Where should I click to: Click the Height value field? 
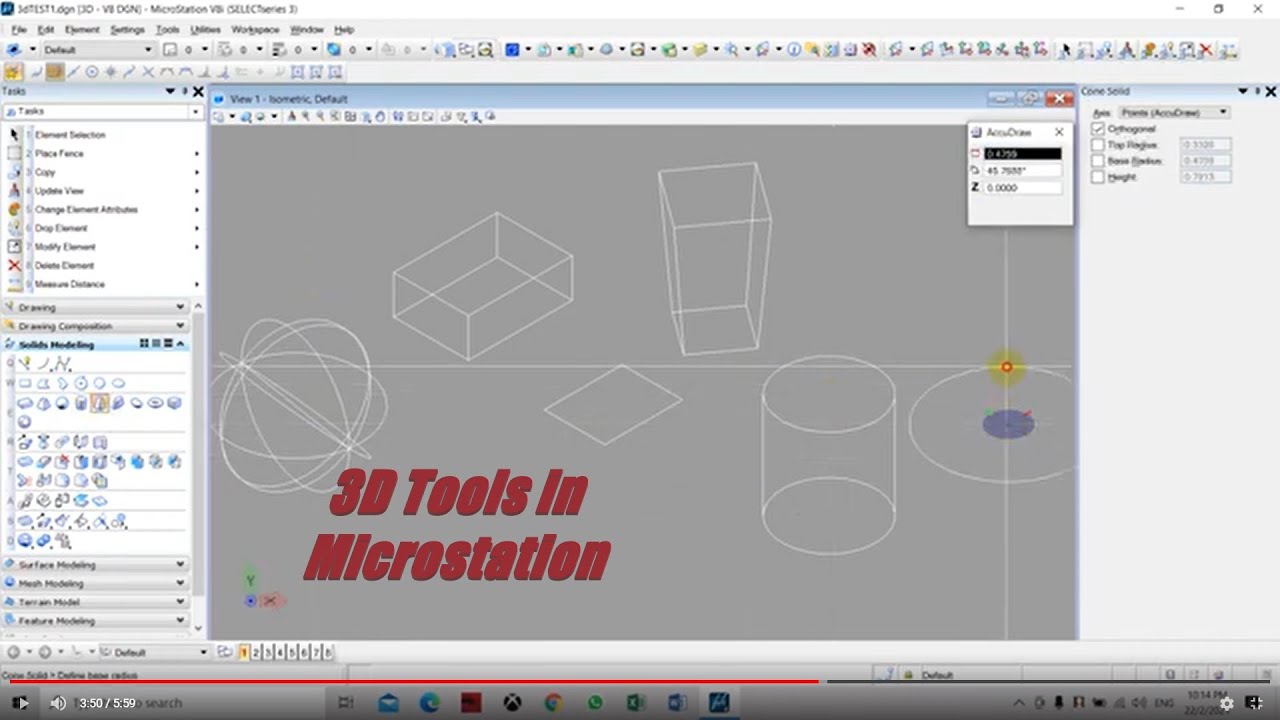click(x=1205, y=177)
